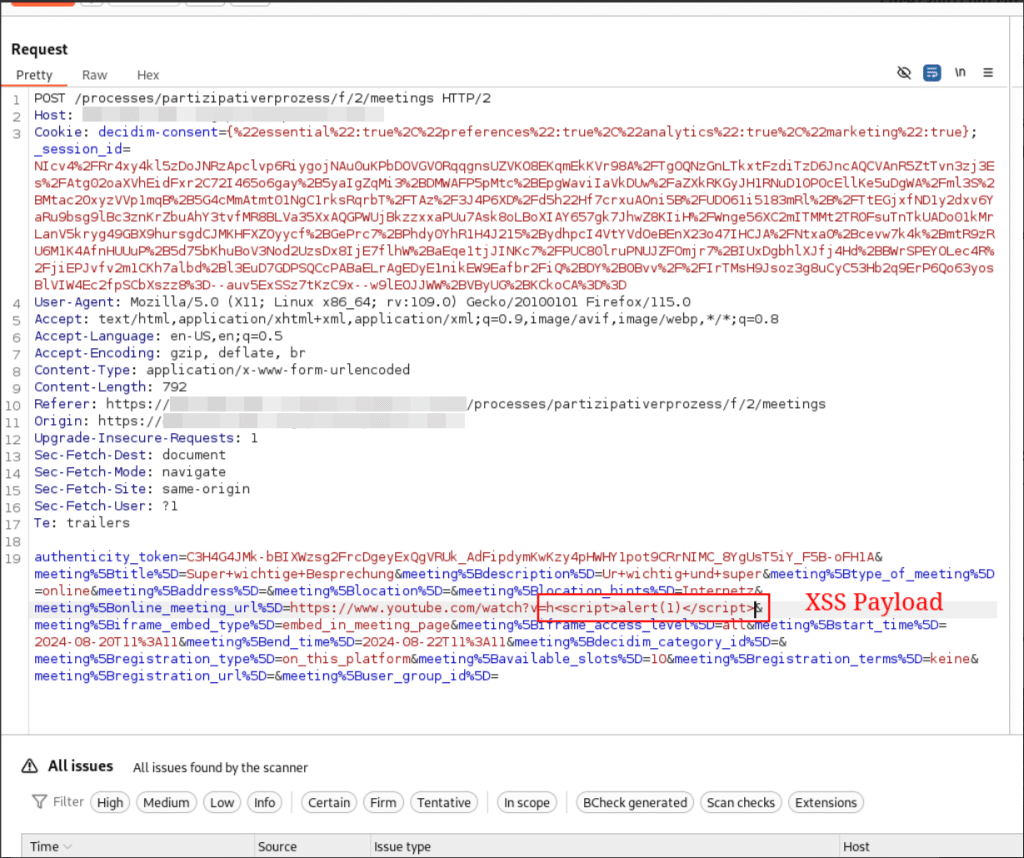Toggle the High severity filter
This screenshot has height=858, width=1024.
110,802
